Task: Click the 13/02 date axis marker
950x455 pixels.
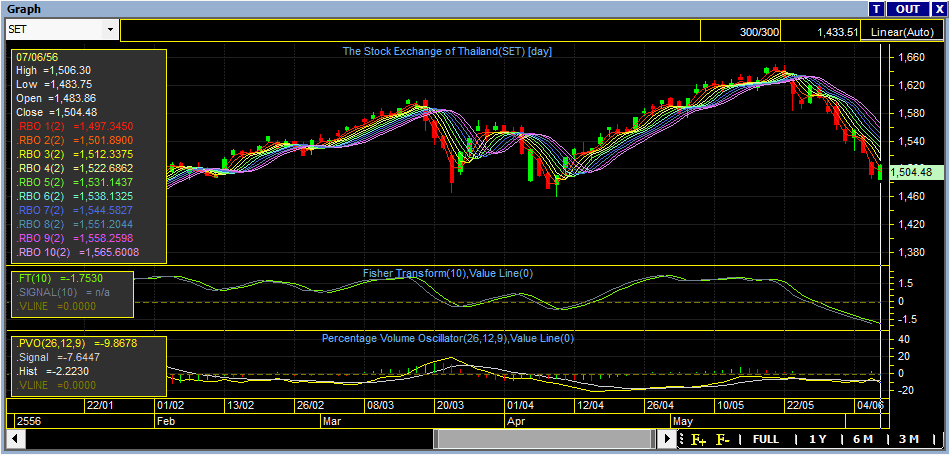Action: [x=239, y=405]
